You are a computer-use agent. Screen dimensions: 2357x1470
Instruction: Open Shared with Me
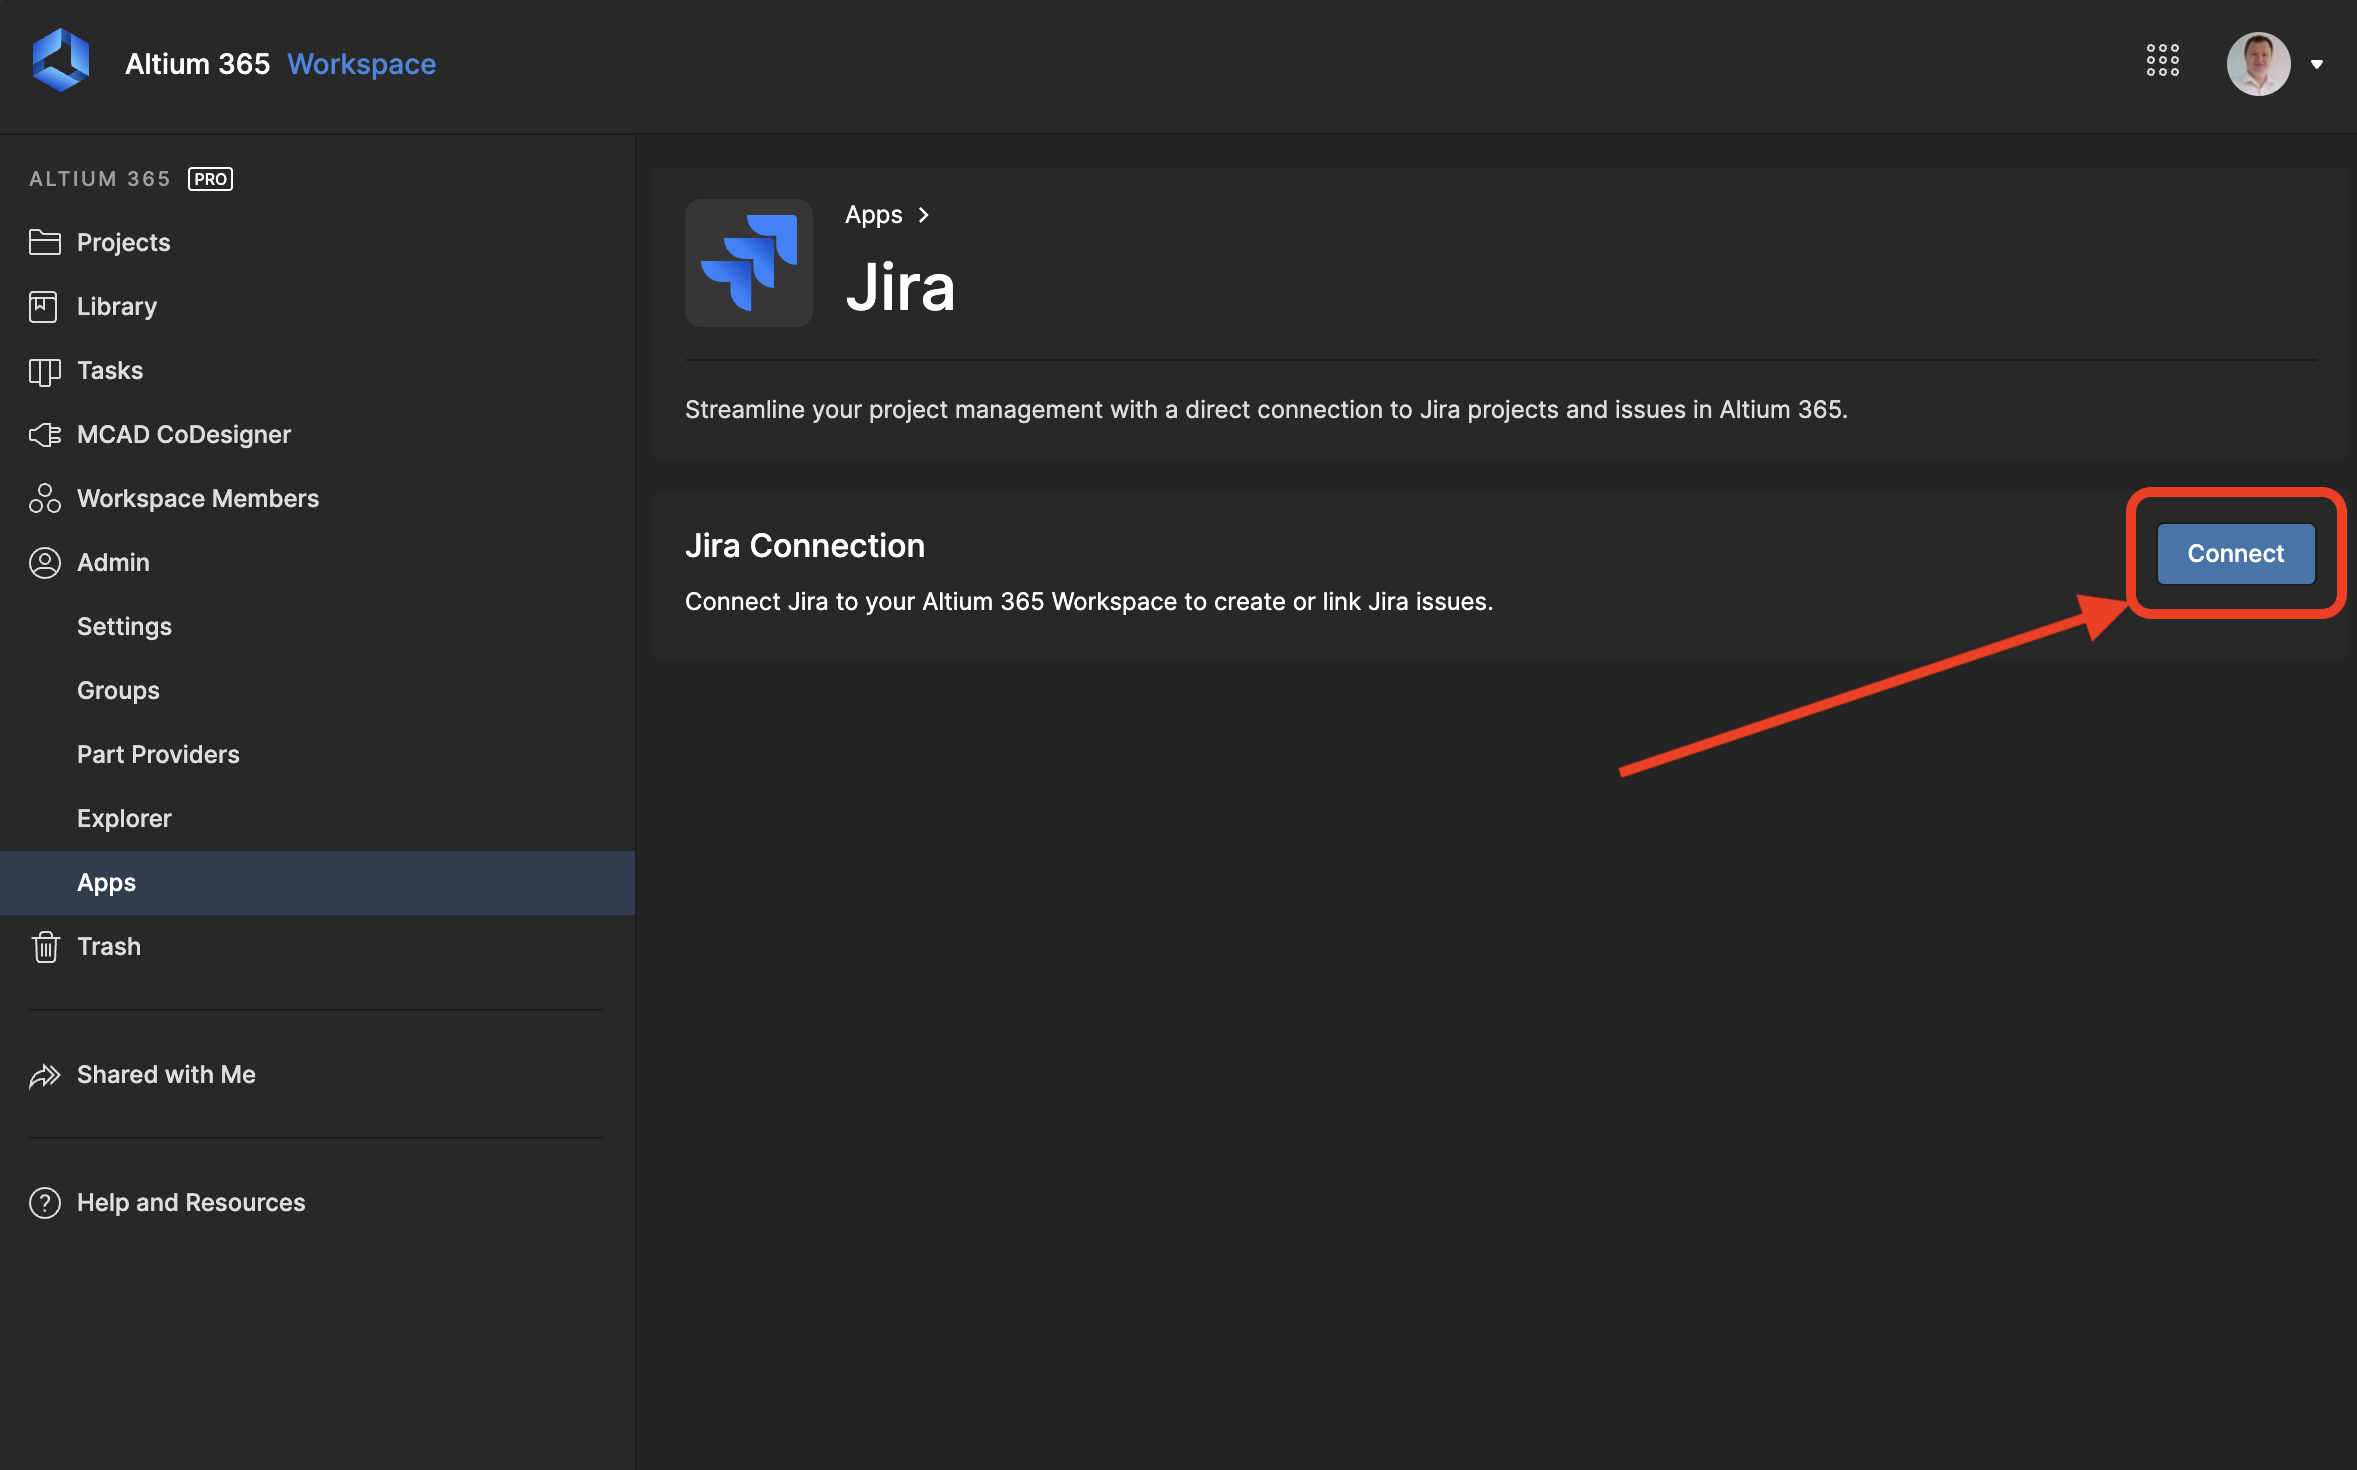click(x=317, y=1074)
